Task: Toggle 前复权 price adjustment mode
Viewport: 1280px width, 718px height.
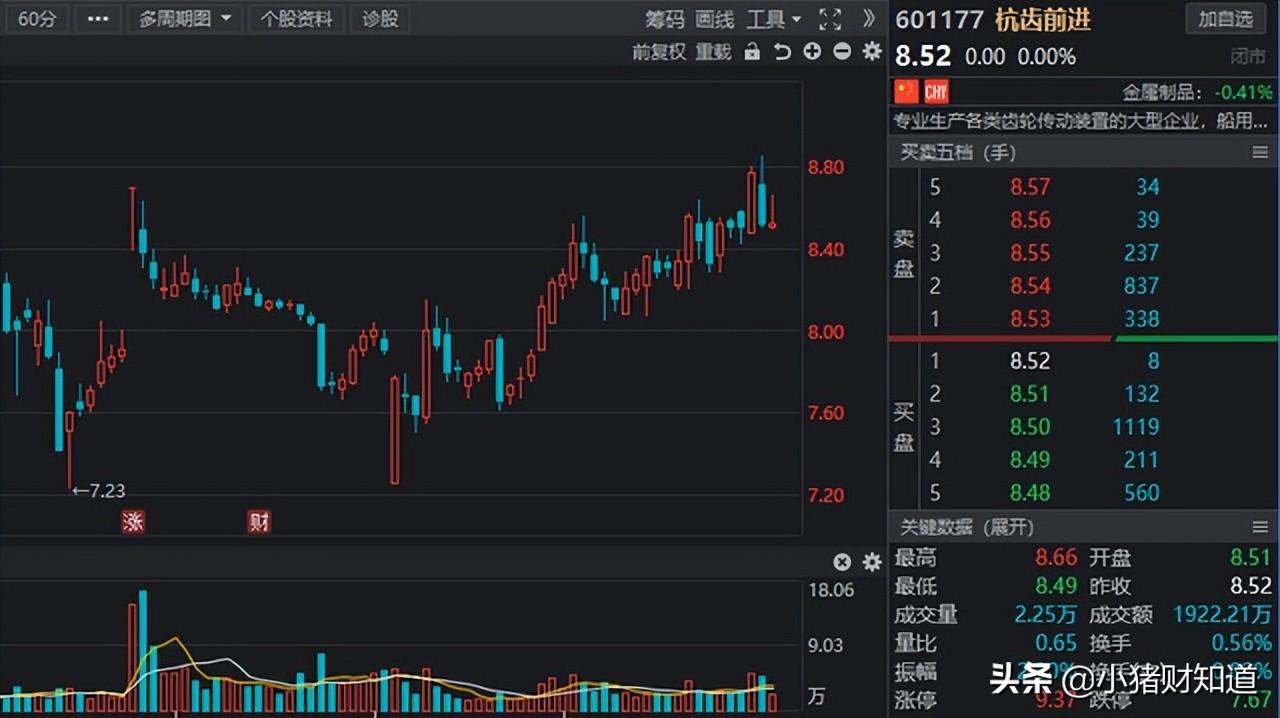Action: [660, 52]
